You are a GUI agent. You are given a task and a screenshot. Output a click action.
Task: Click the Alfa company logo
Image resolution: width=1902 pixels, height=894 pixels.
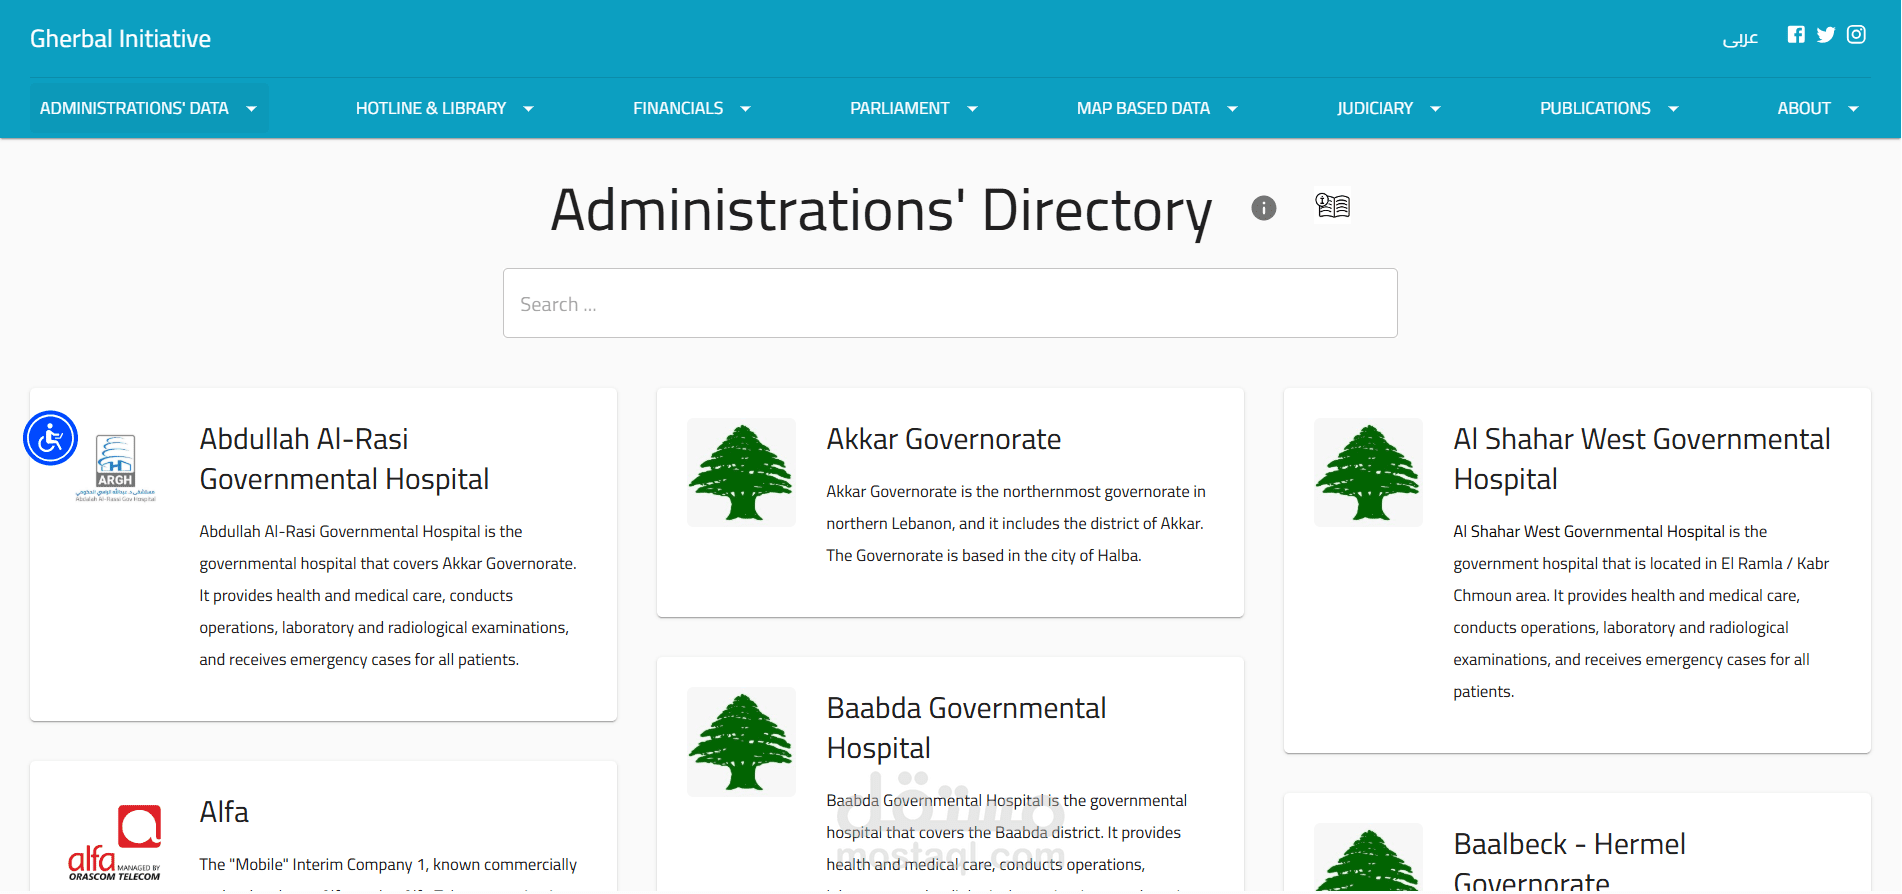click(114, 843)
